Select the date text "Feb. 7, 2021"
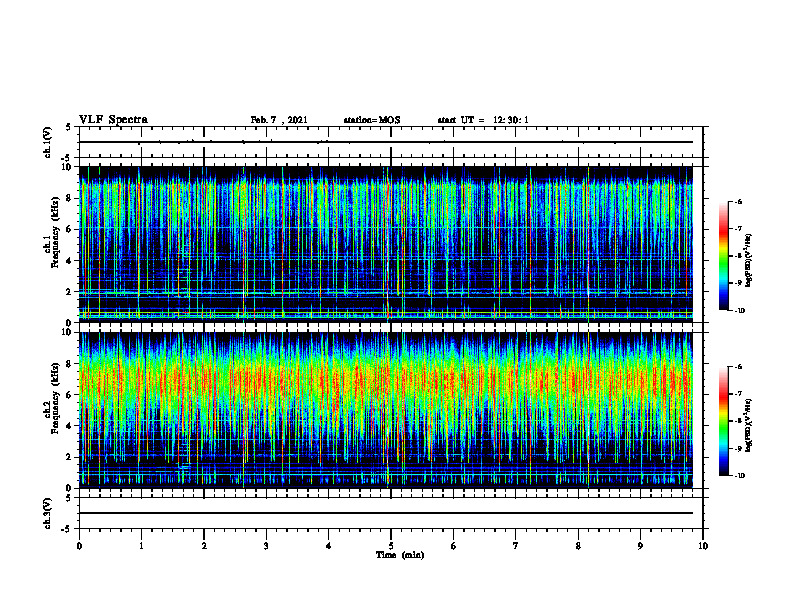The width and height of the screenshot is (792, 612). click(x=279, y=120)
